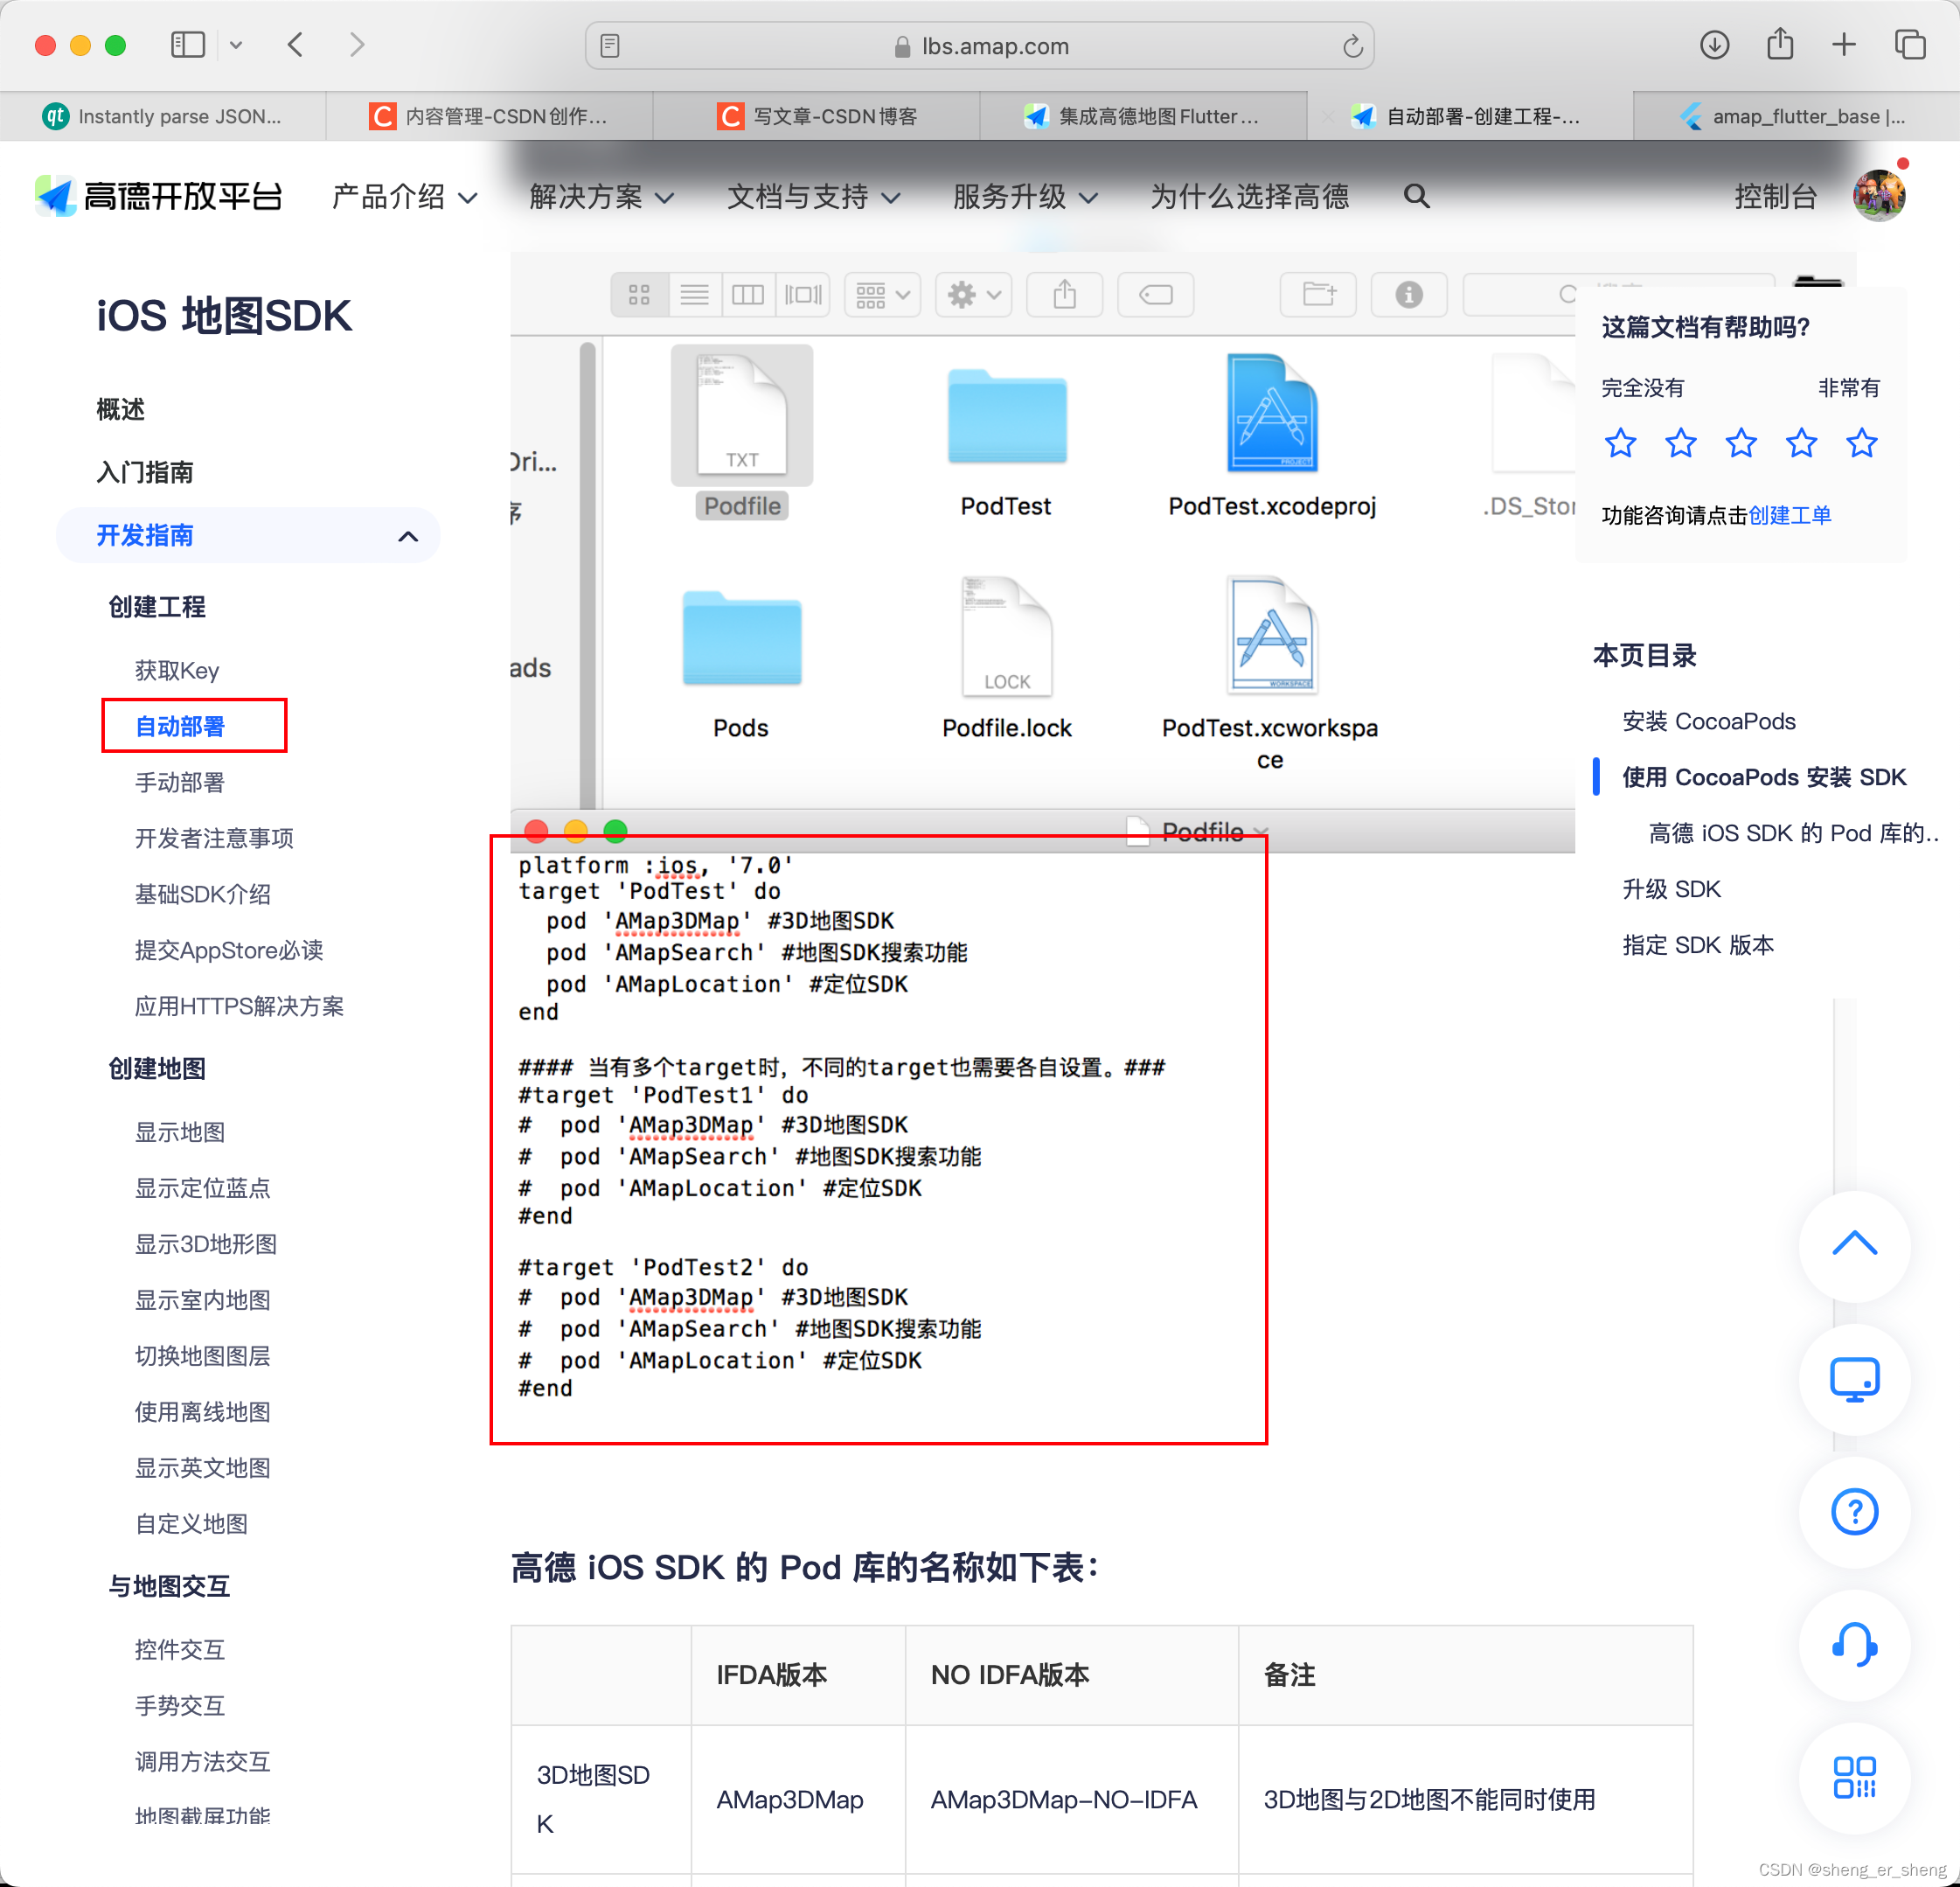Rate with the second star
1960x1887 pixels.
click(x=1681, y=442)
